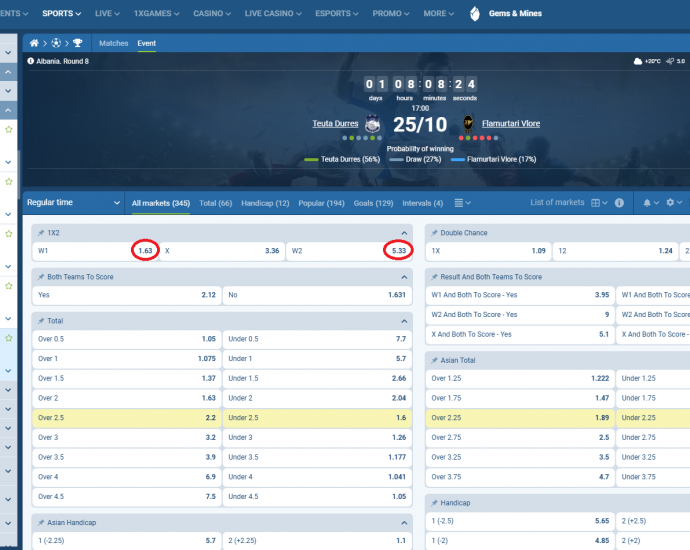Switch to the Event tab
Screen dimensions: 690x550
(x=147, y=43)
